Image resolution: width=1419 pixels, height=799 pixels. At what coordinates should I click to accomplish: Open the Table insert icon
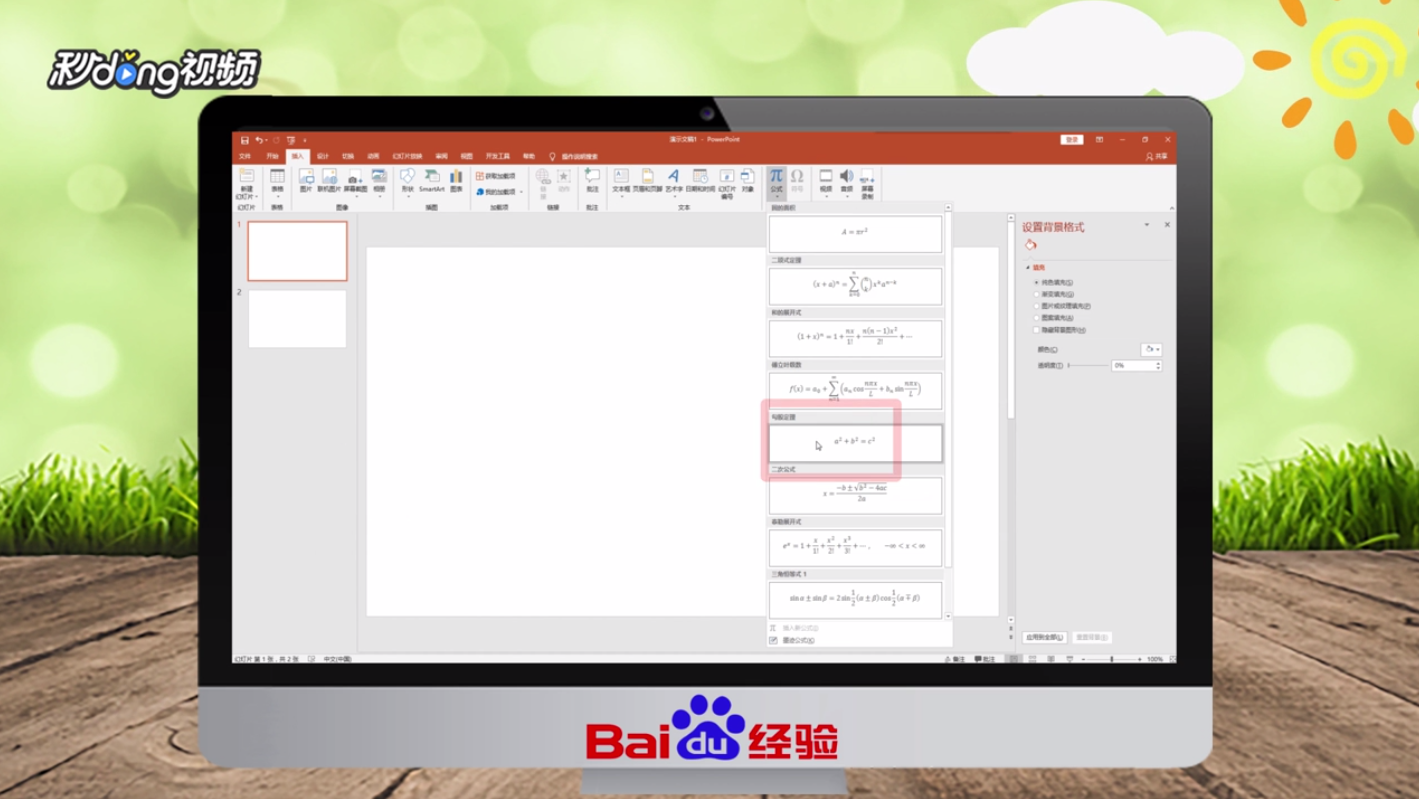coord(277,176)
